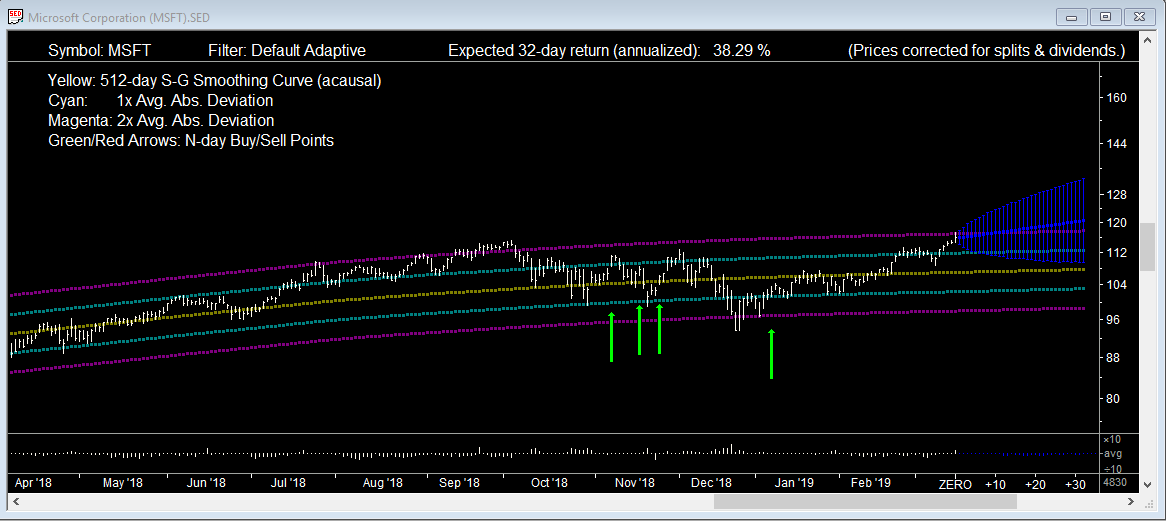Click the green buy arrow in late December
Image resolution: width=1166 pixels, height=521 pixels.
pos(771,354)
